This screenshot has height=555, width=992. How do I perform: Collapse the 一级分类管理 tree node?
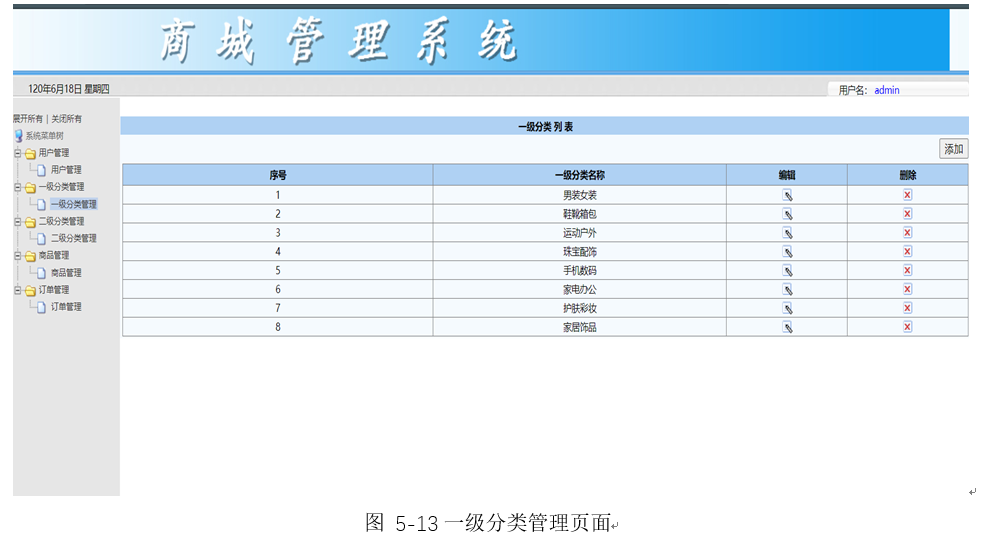18,187
